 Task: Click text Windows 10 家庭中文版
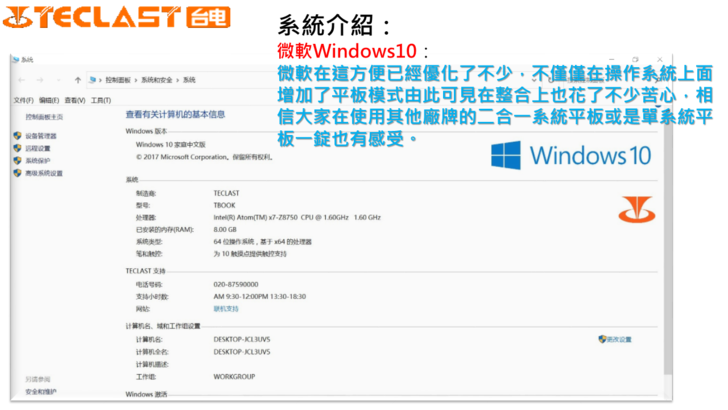click(x=170, y=144)
